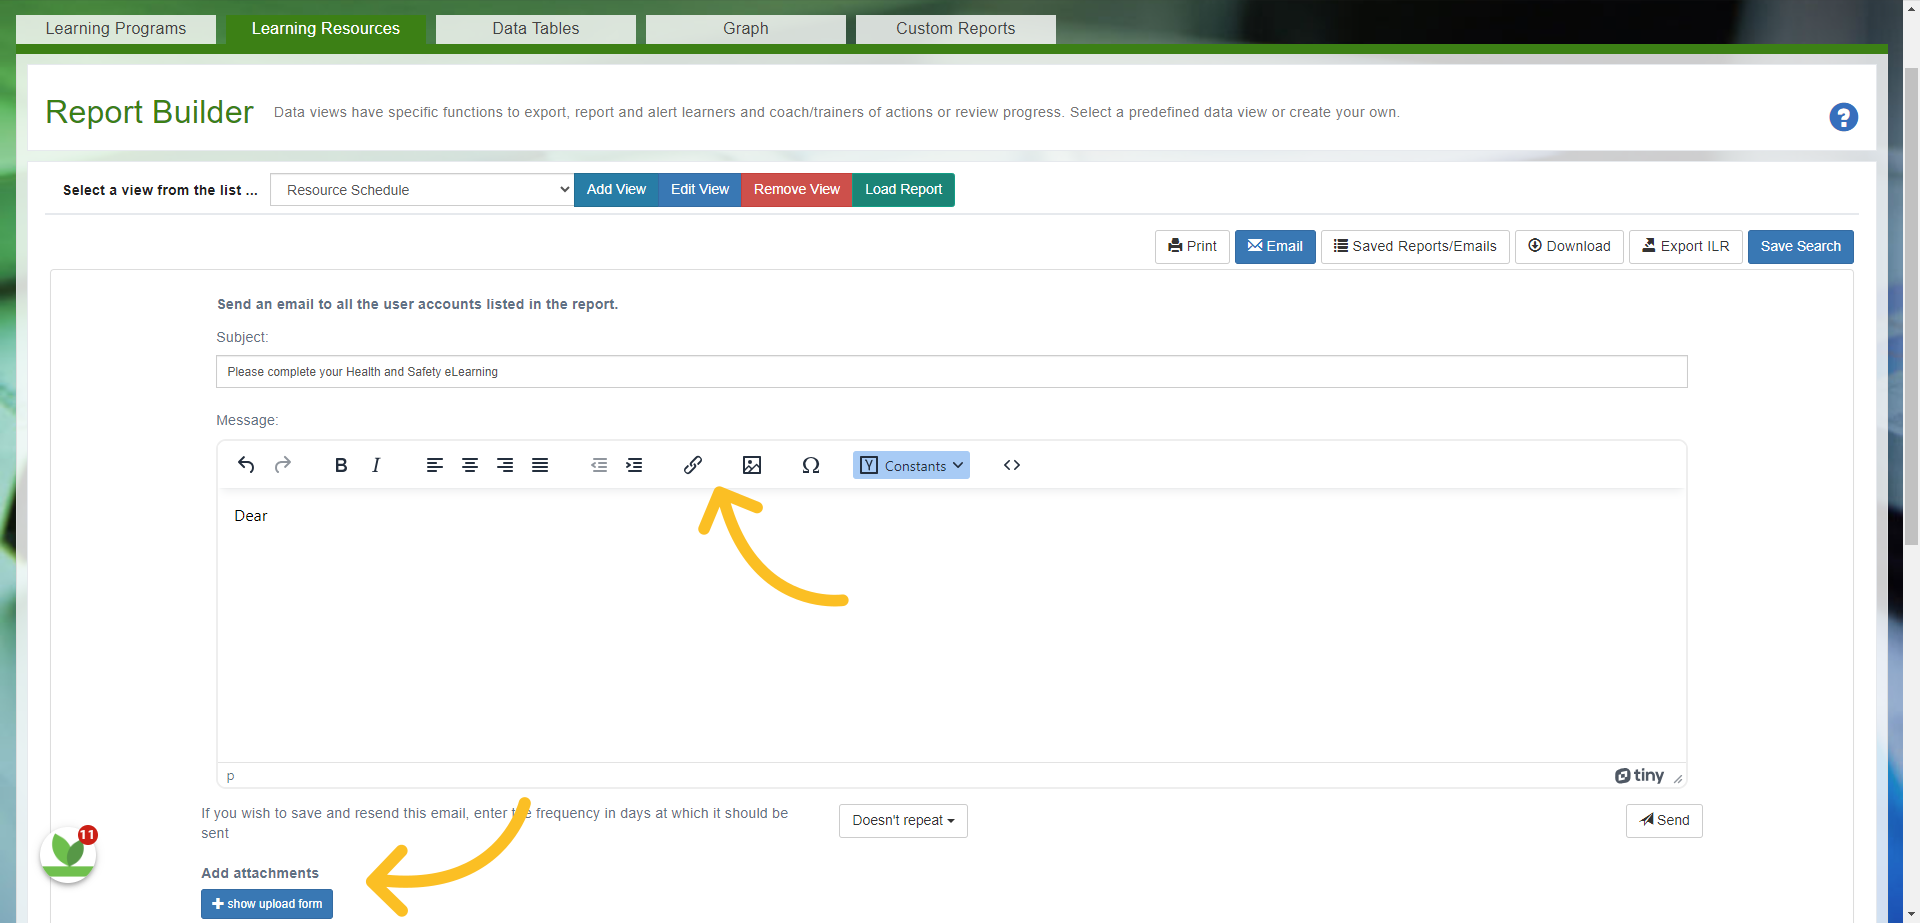The width and height of the screenshot is (1920, 923).
Task: Open the Custom Reports tab
Action: pos(956,29)
